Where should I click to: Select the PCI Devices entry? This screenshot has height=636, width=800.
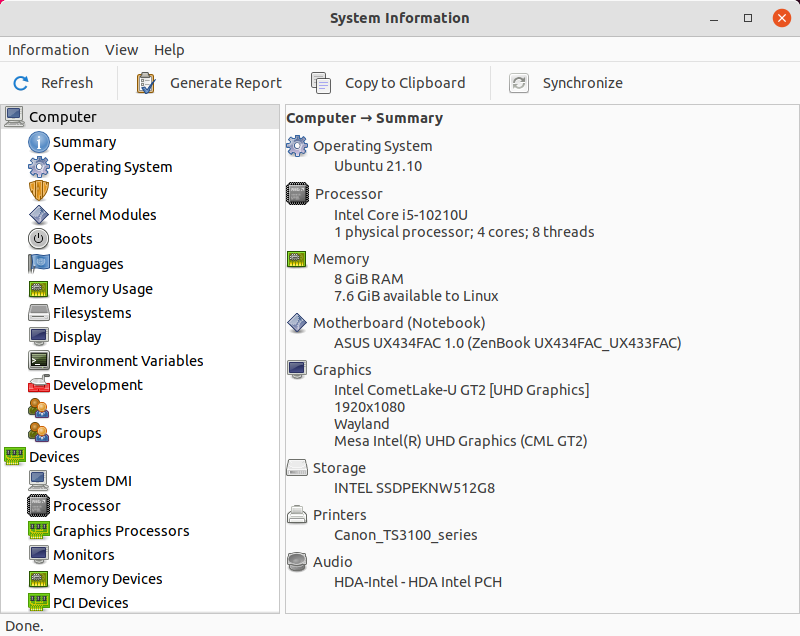coord(90,603)
